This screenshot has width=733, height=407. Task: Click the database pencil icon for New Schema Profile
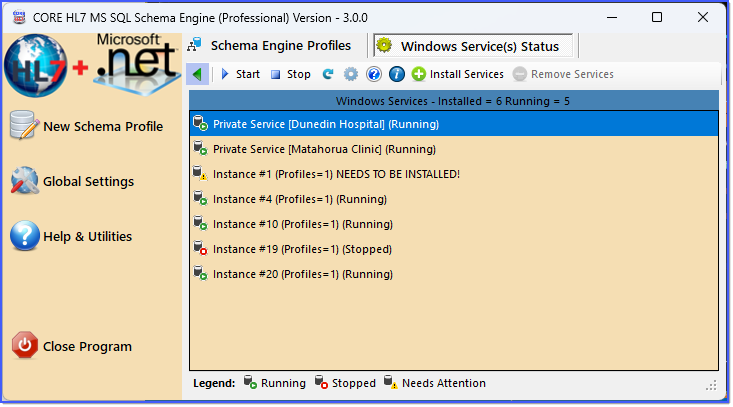(24, 125)
